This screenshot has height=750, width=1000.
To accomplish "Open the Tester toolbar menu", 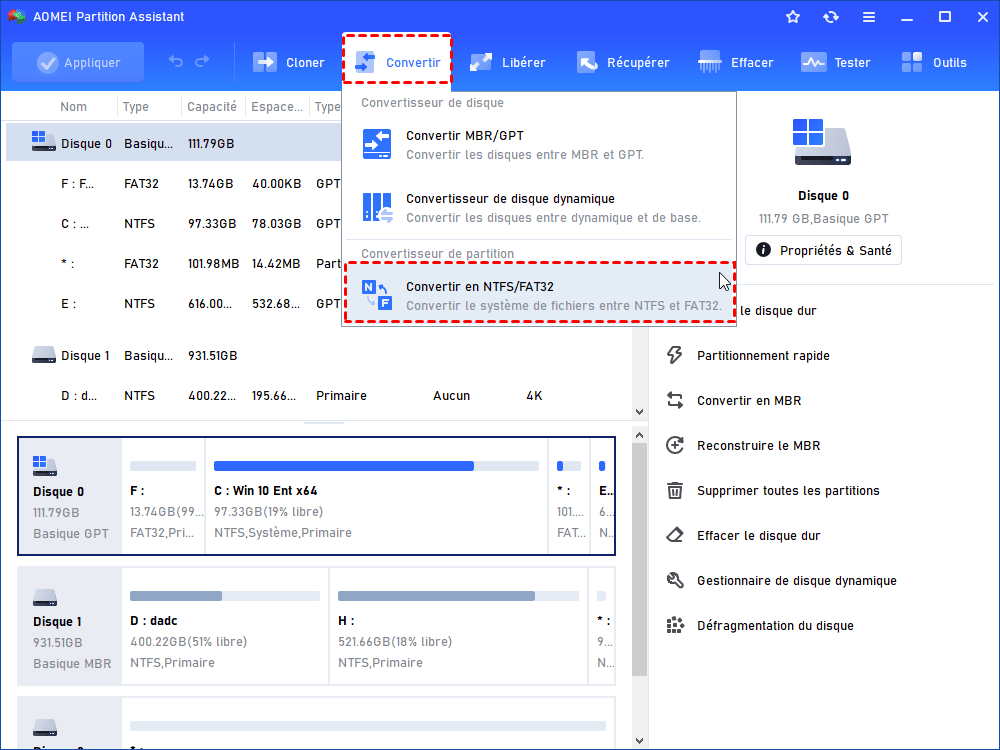I will 835,62.
